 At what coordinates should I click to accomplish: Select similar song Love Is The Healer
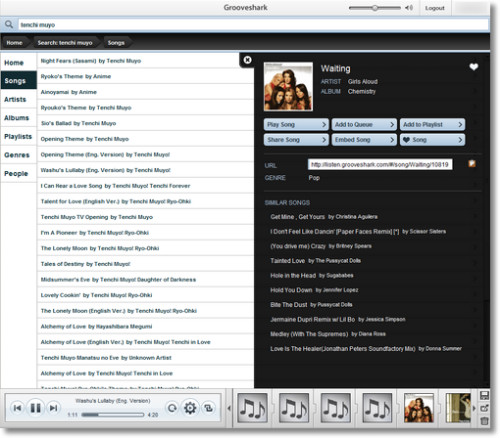[x=366, y=349]
